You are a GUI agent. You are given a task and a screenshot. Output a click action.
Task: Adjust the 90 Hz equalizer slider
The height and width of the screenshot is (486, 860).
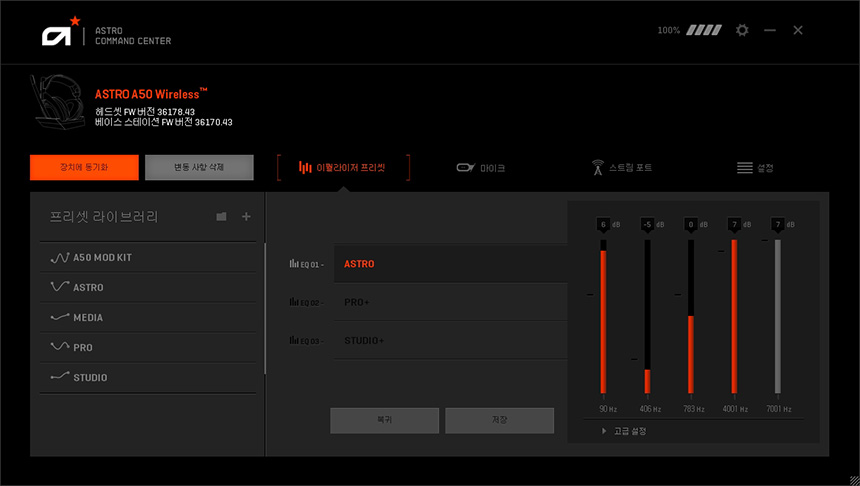click(x=603, y=317)
